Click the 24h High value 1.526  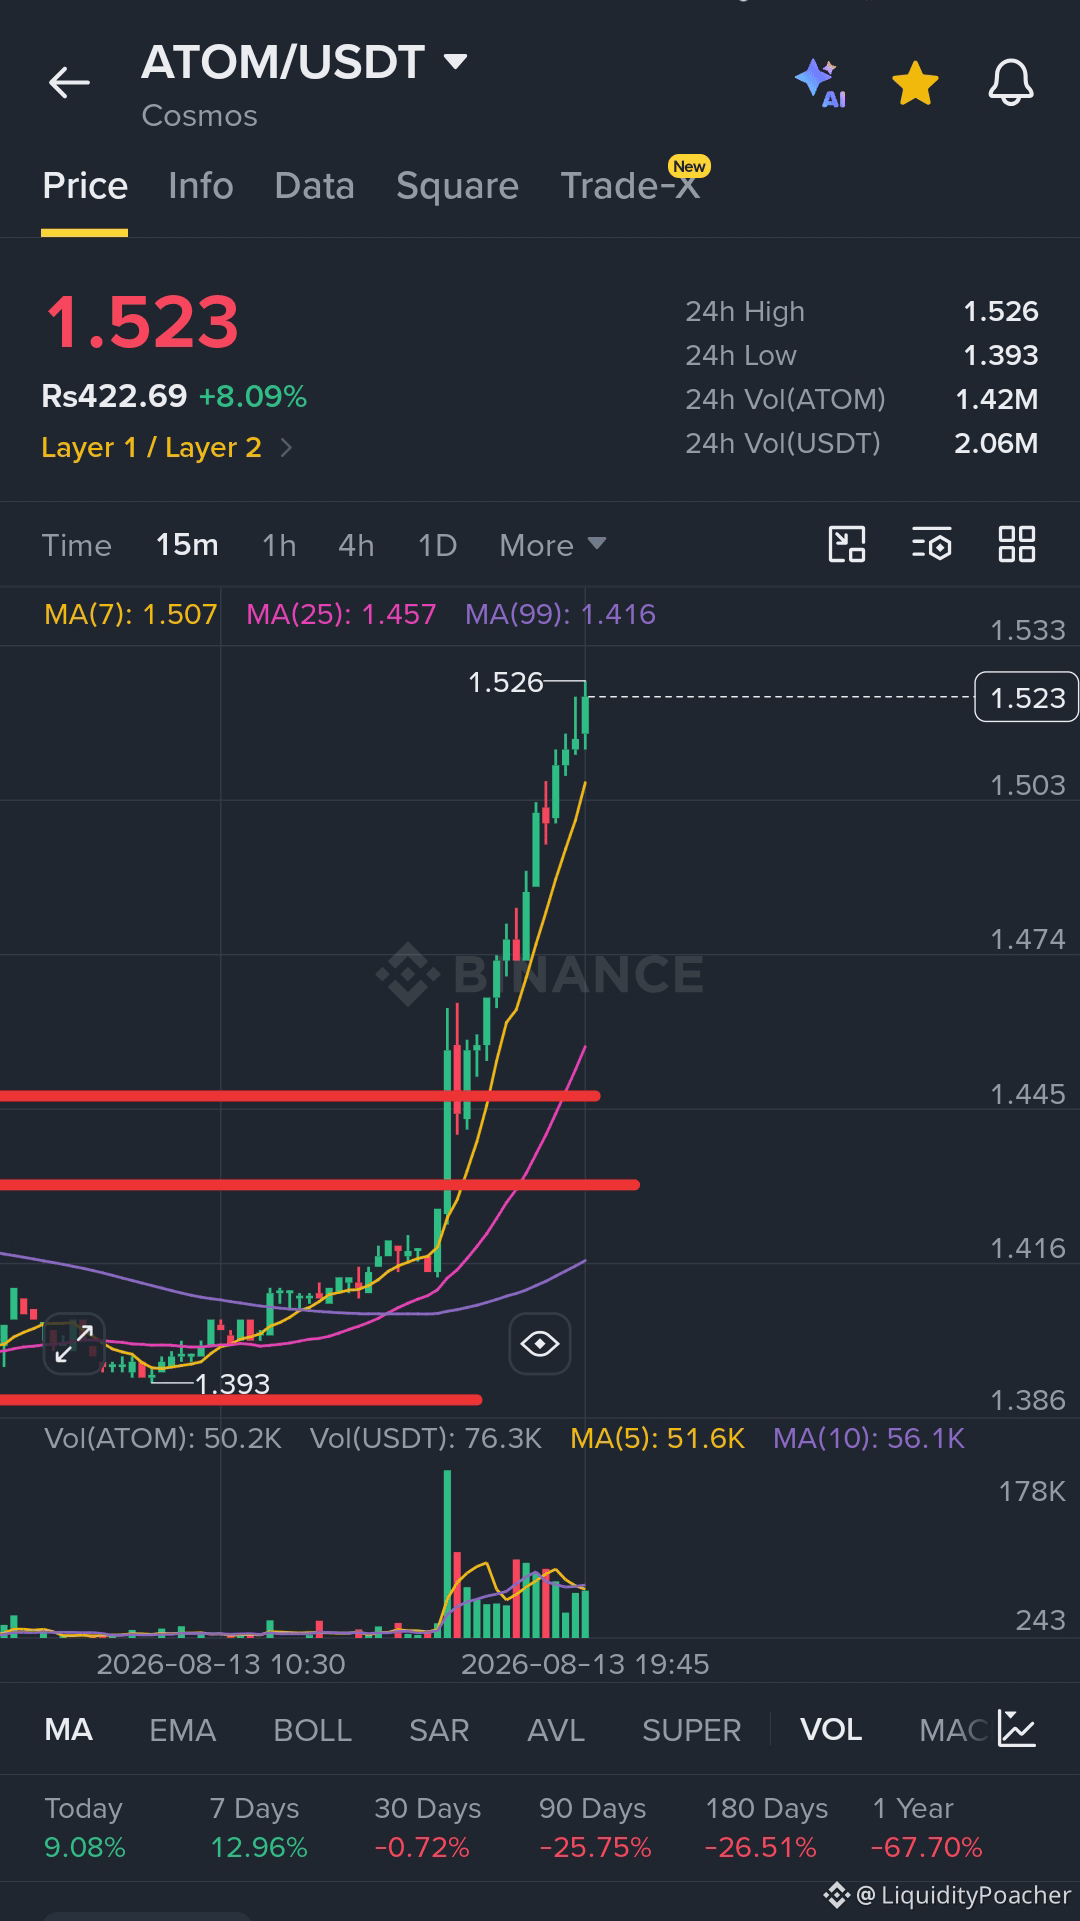tap(1000, 311)
